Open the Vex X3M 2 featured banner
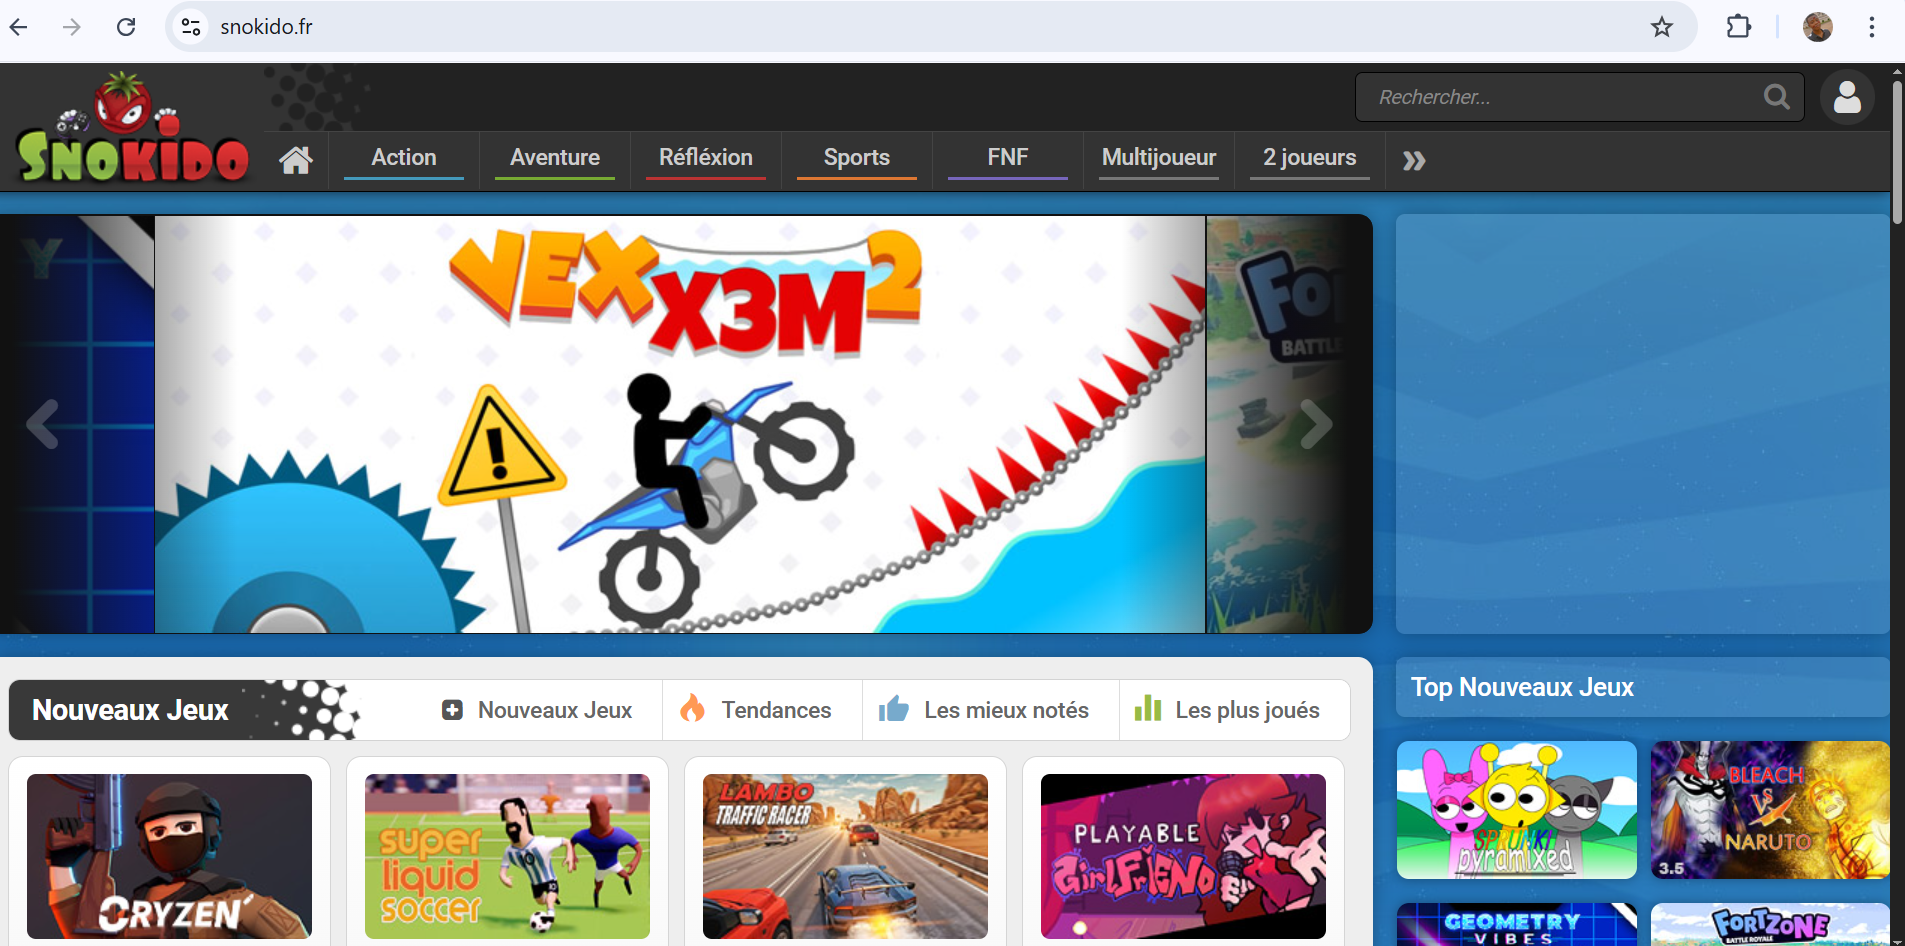 [680, 424]
